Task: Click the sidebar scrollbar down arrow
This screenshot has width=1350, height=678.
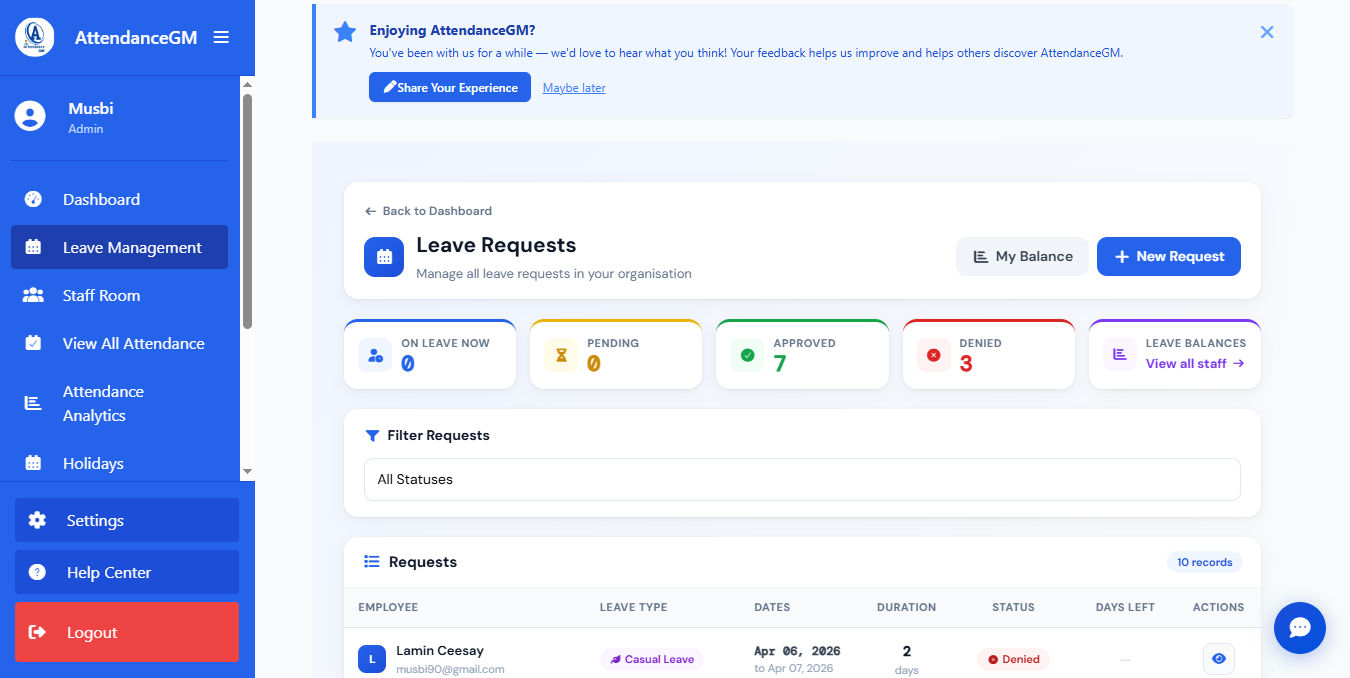Action: [247, 472]
